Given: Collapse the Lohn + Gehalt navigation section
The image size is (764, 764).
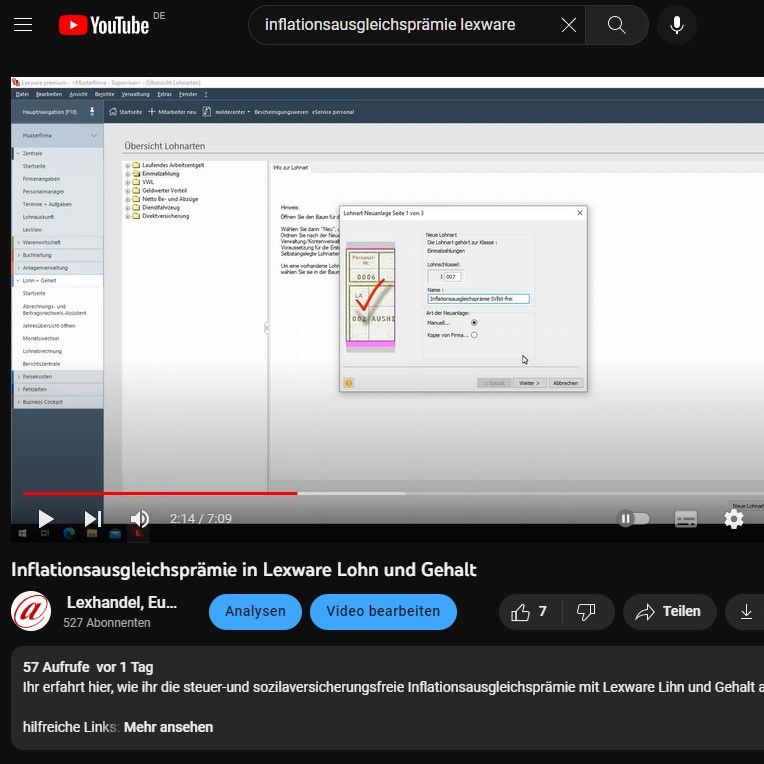Looking at the screenshot, I should 19,281.
